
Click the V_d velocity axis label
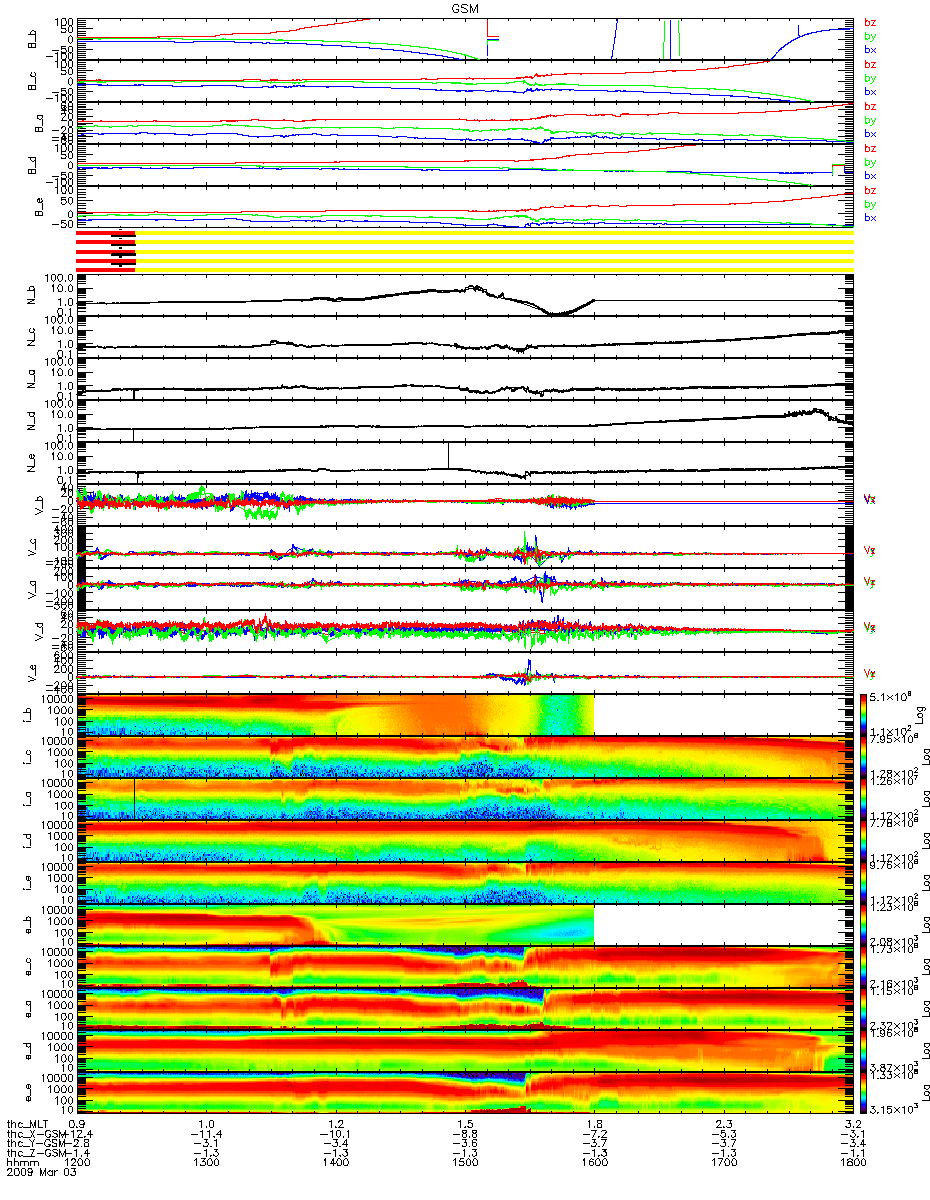click(40, 632)
